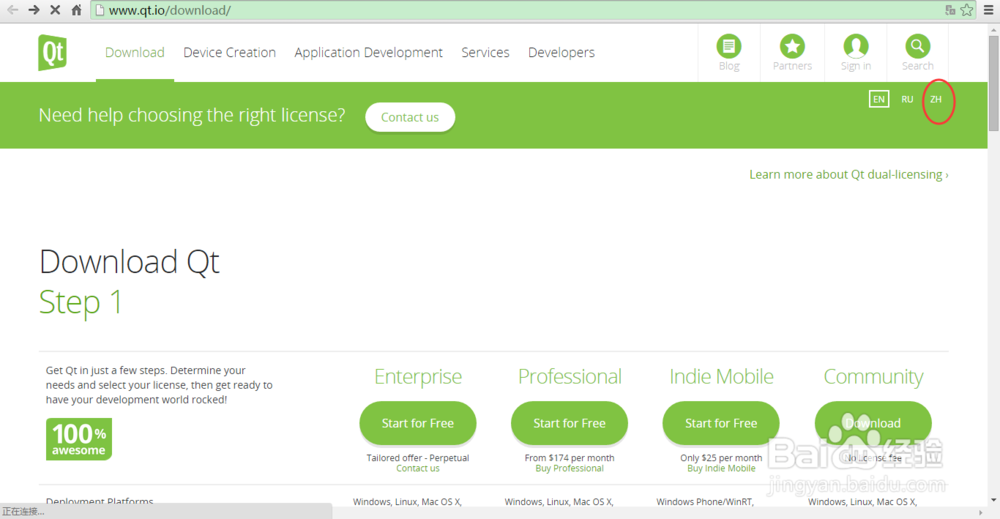
Task: Open Device Creation menu item
Action: point(230,52)
